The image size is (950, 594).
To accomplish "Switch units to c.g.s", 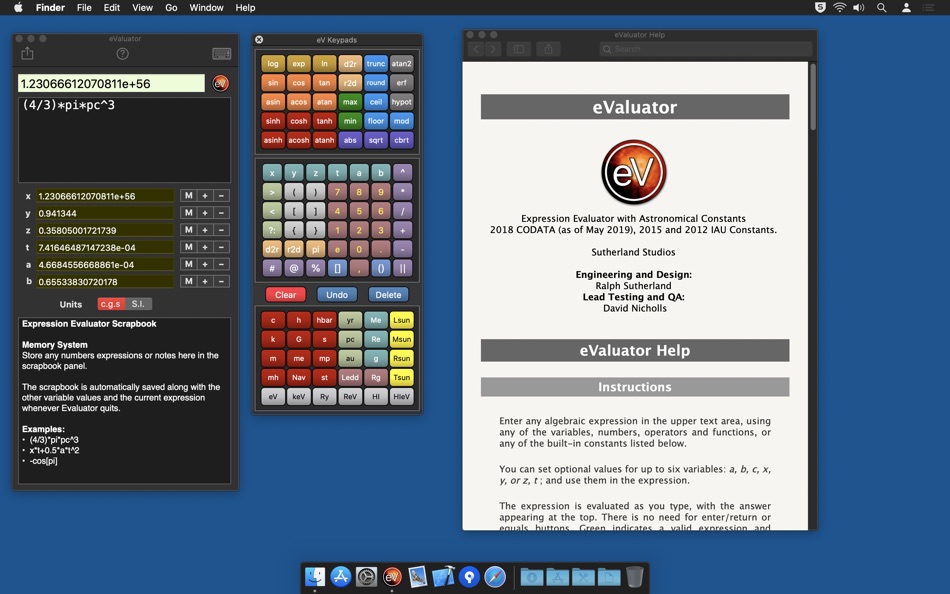I will tap(111, 304).
